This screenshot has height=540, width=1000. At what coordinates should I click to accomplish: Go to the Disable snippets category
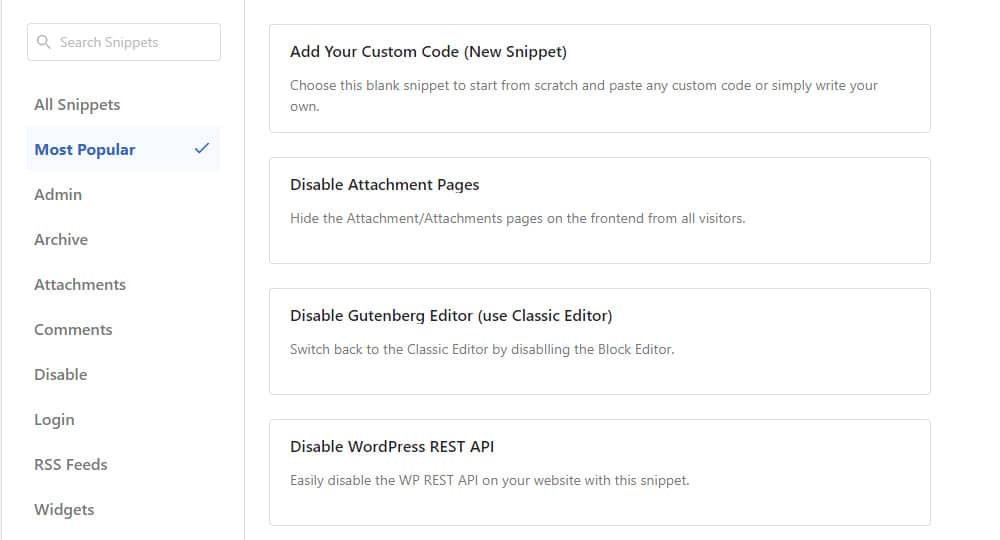click(x=61, y=374)
